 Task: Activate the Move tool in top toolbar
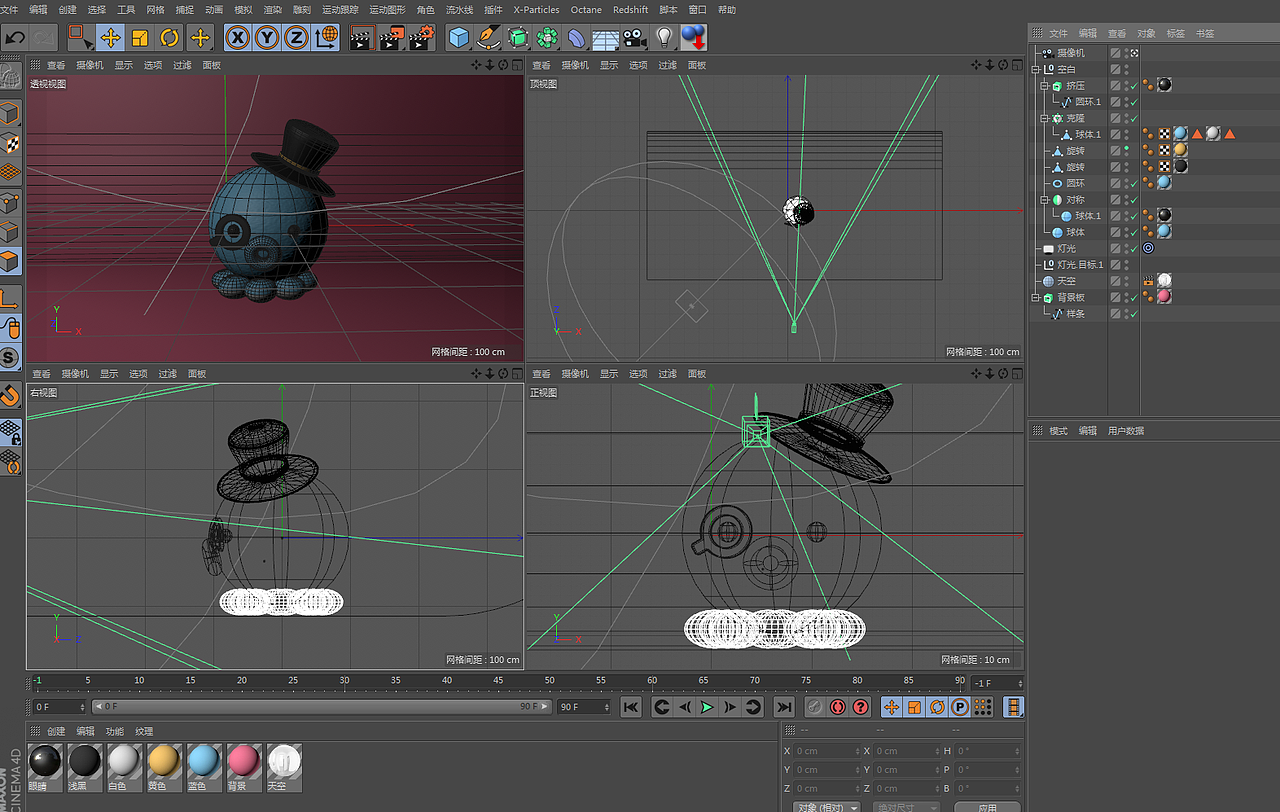pyautogui.click(x=110, y=38)
